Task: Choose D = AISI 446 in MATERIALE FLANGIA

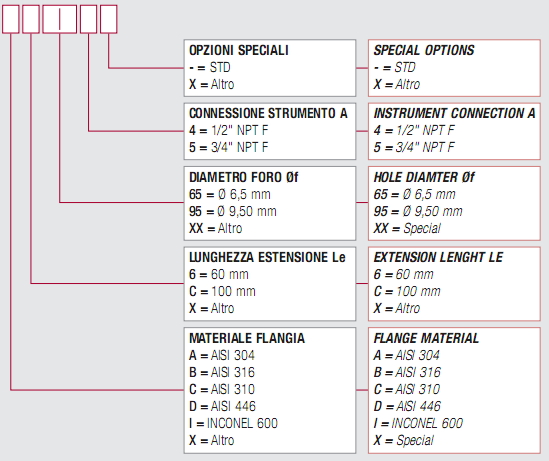Action: click(x=222, y=406)
